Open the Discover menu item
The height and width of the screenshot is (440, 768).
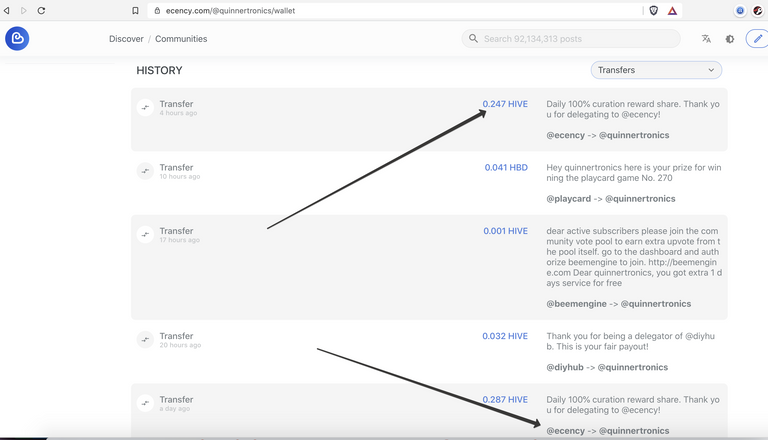click(x=126, y=39)
